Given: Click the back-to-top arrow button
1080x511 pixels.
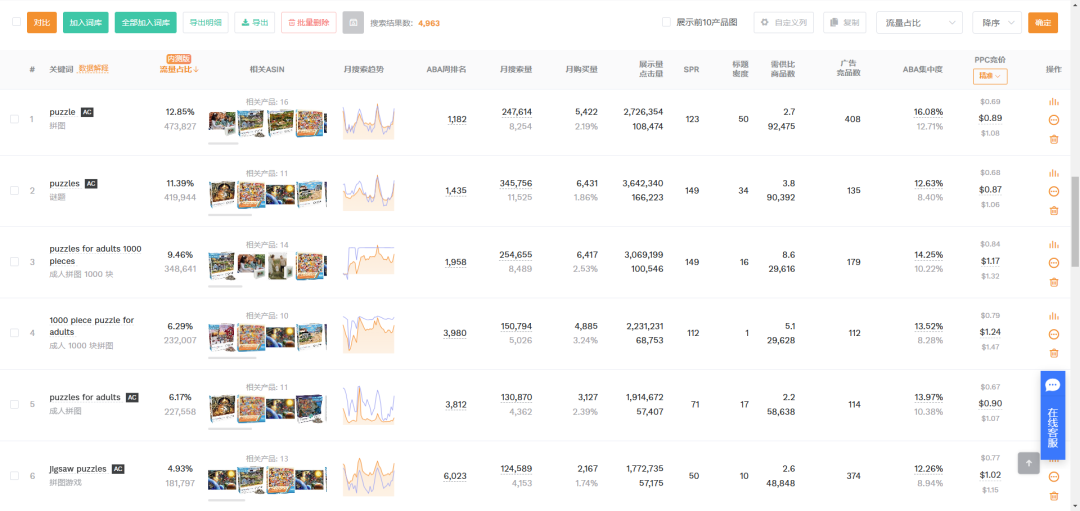Looking at the screenshot, I should 1028,463.
